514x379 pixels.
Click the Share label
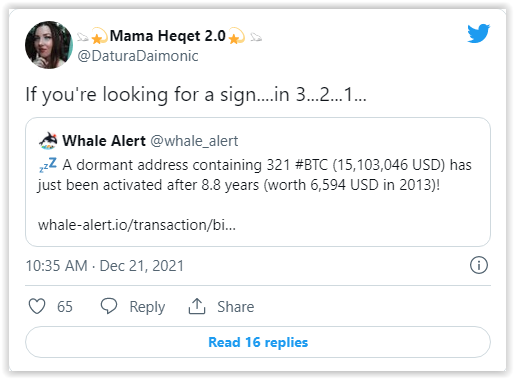235,307
